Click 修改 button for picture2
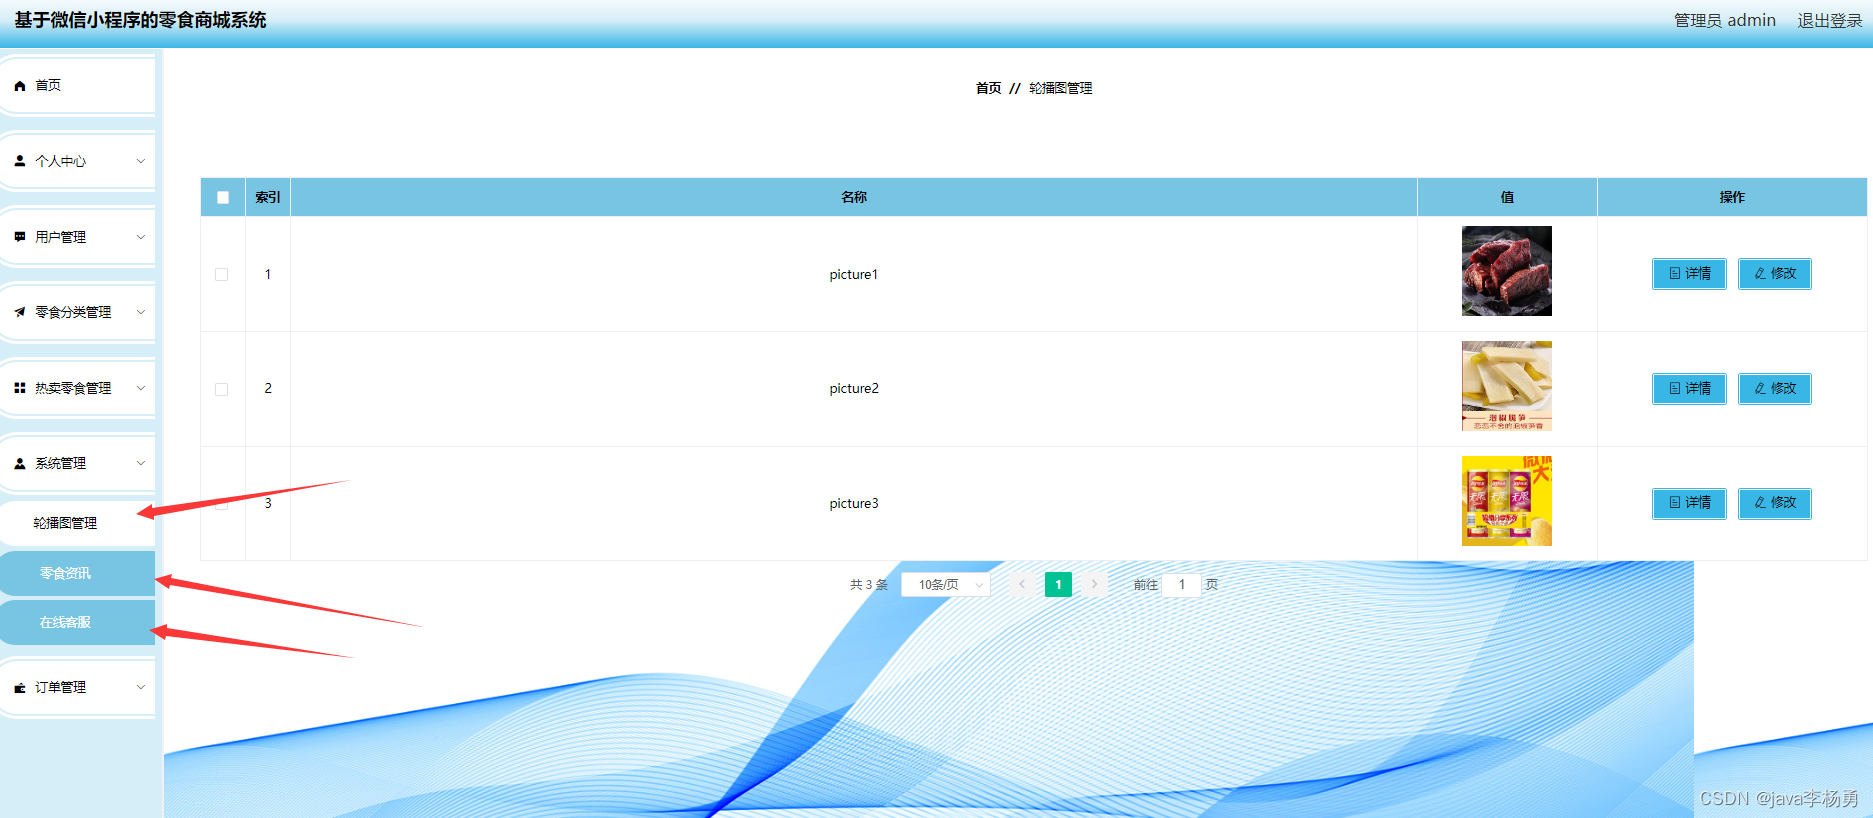Image resolution: width=1873 pixels, height=818 pixels. [x=1774, y=388]
